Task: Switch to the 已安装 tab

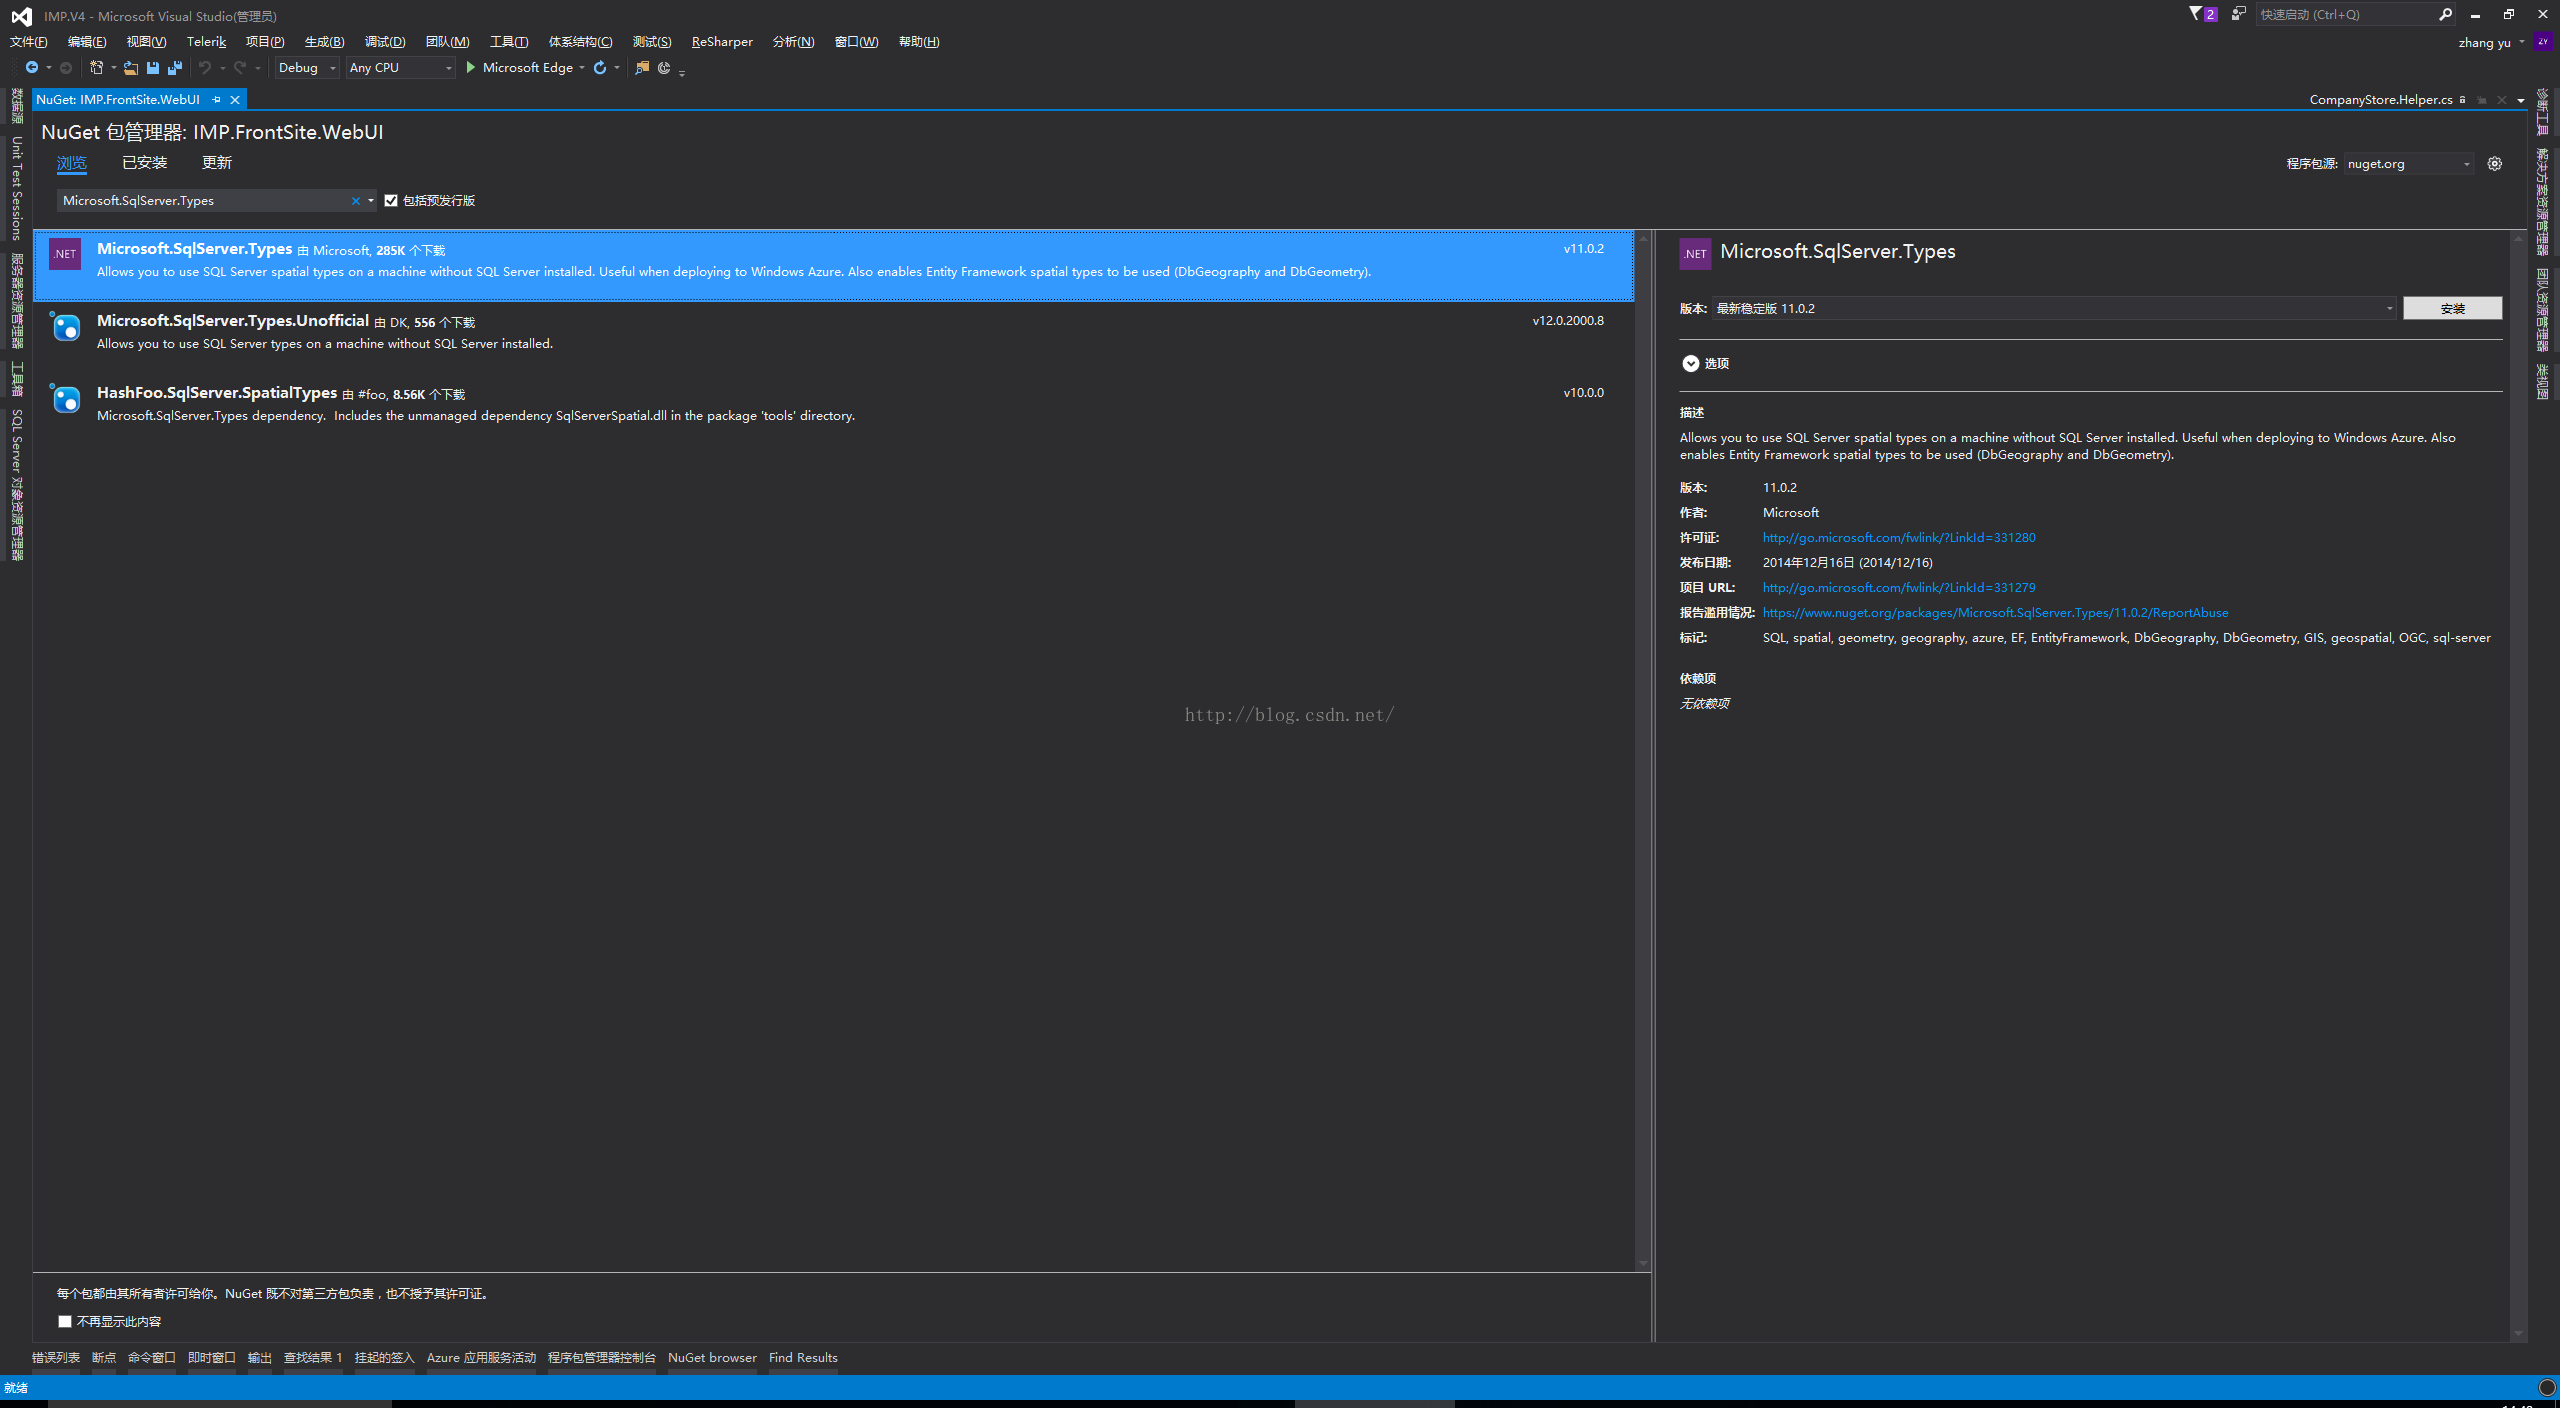Action: [x=145, y=162]
